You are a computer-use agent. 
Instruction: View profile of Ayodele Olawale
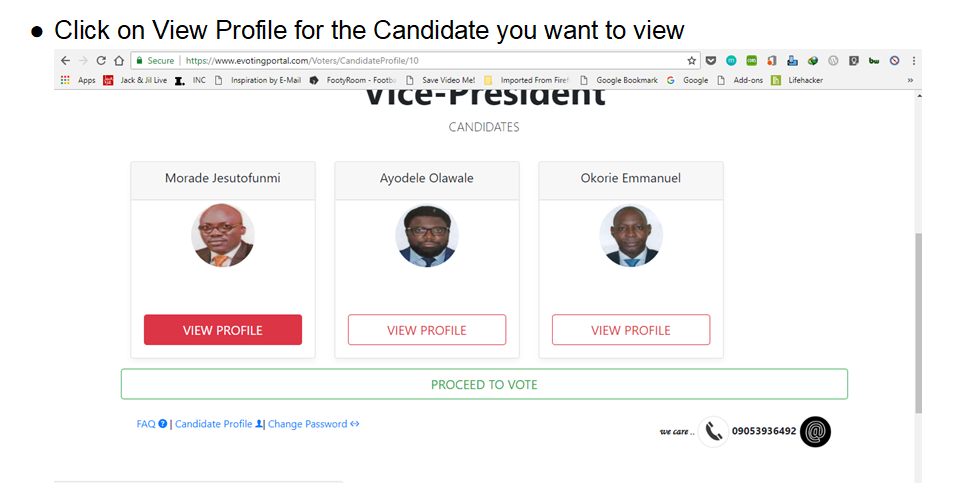point(427,330)
